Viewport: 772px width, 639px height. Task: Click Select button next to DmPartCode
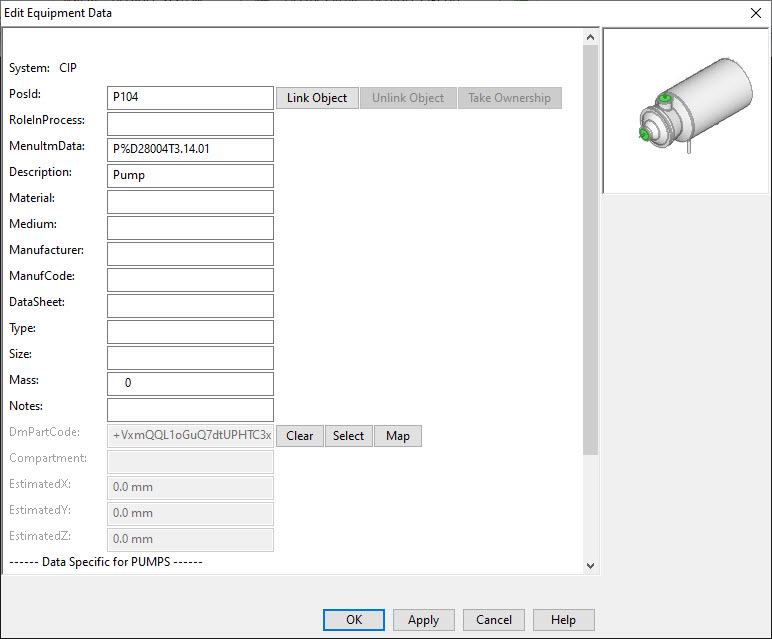(x=348, y=436)
